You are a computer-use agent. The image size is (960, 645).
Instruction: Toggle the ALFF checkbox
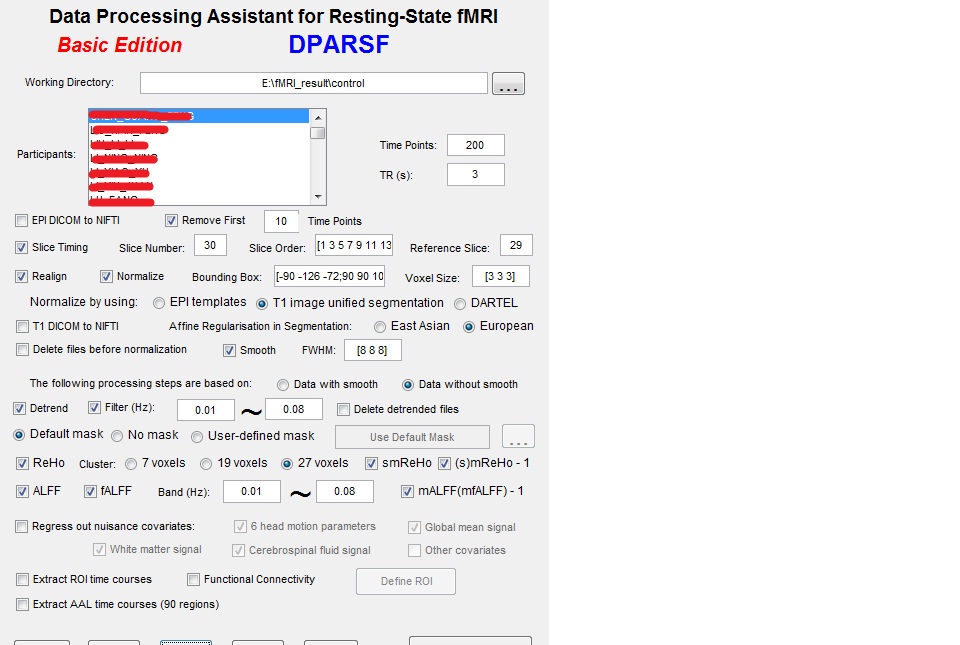pyautogui.click(x=23, y=491)
